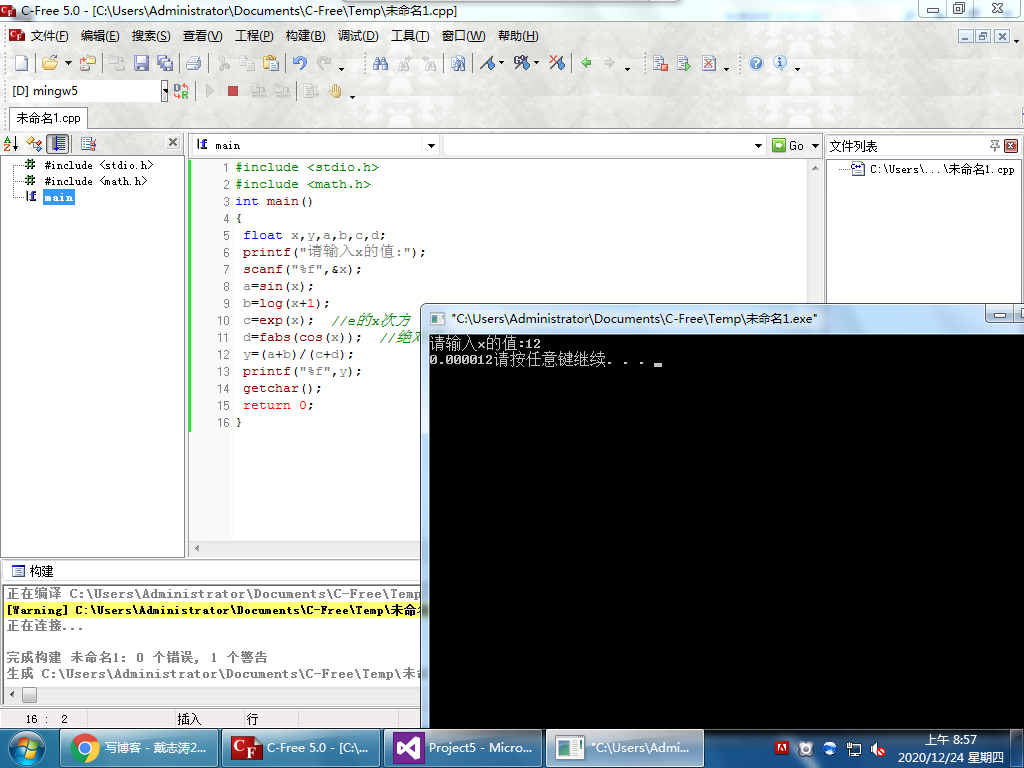
Task: Click the New file icon
Action: click(21, 63)
